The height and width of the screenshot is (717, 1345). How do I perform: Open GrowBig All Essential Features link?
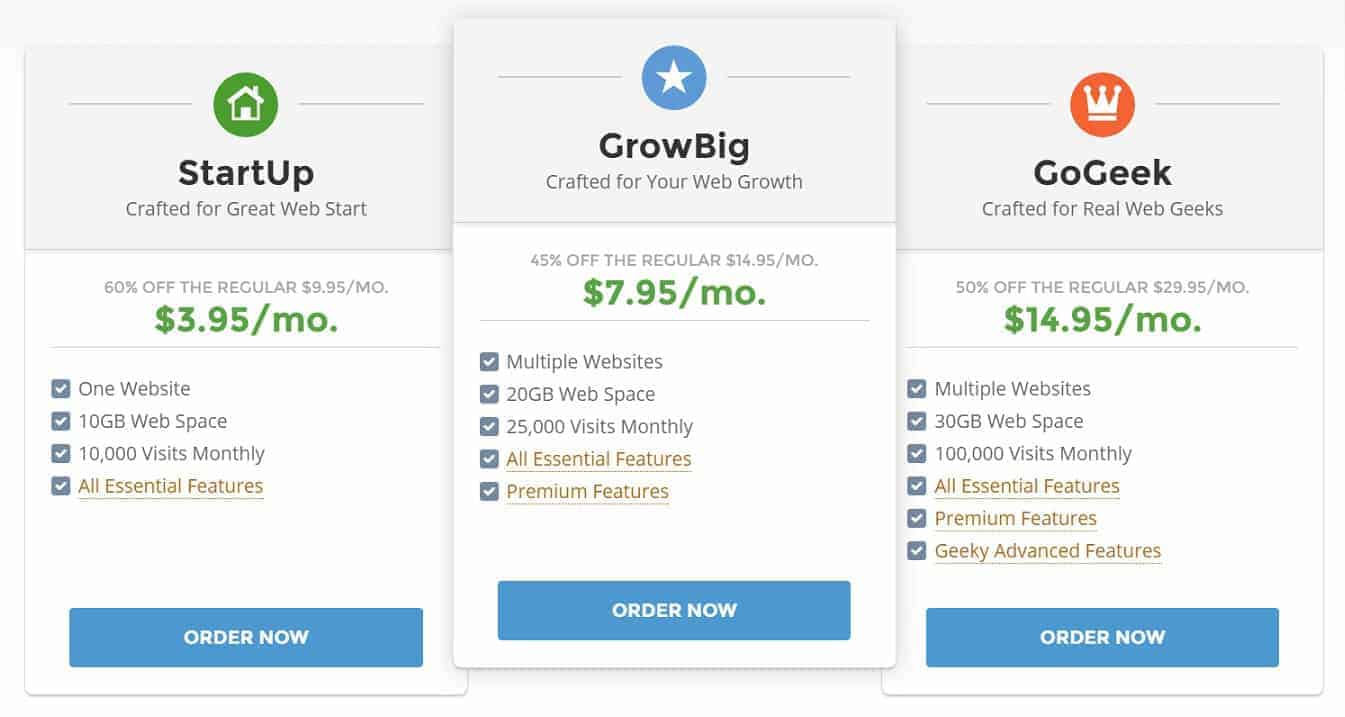pyautogui.click(x=599, y=459)
